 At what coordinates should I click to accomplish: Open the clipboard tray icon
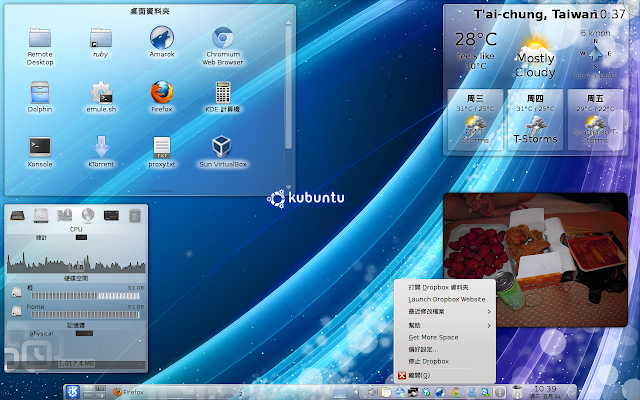pyautogui.click(x=386, y=392)
